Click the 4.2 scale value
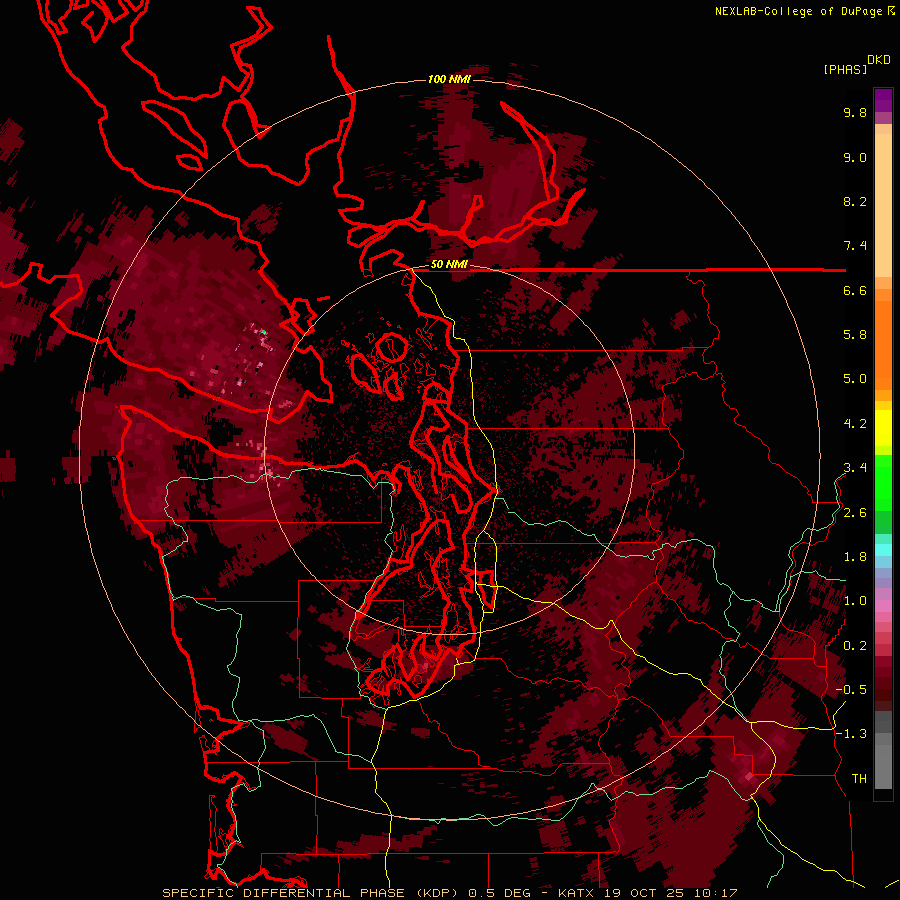Image resolution: width=900 pixels, height=900 pixels. pos(855,424)
